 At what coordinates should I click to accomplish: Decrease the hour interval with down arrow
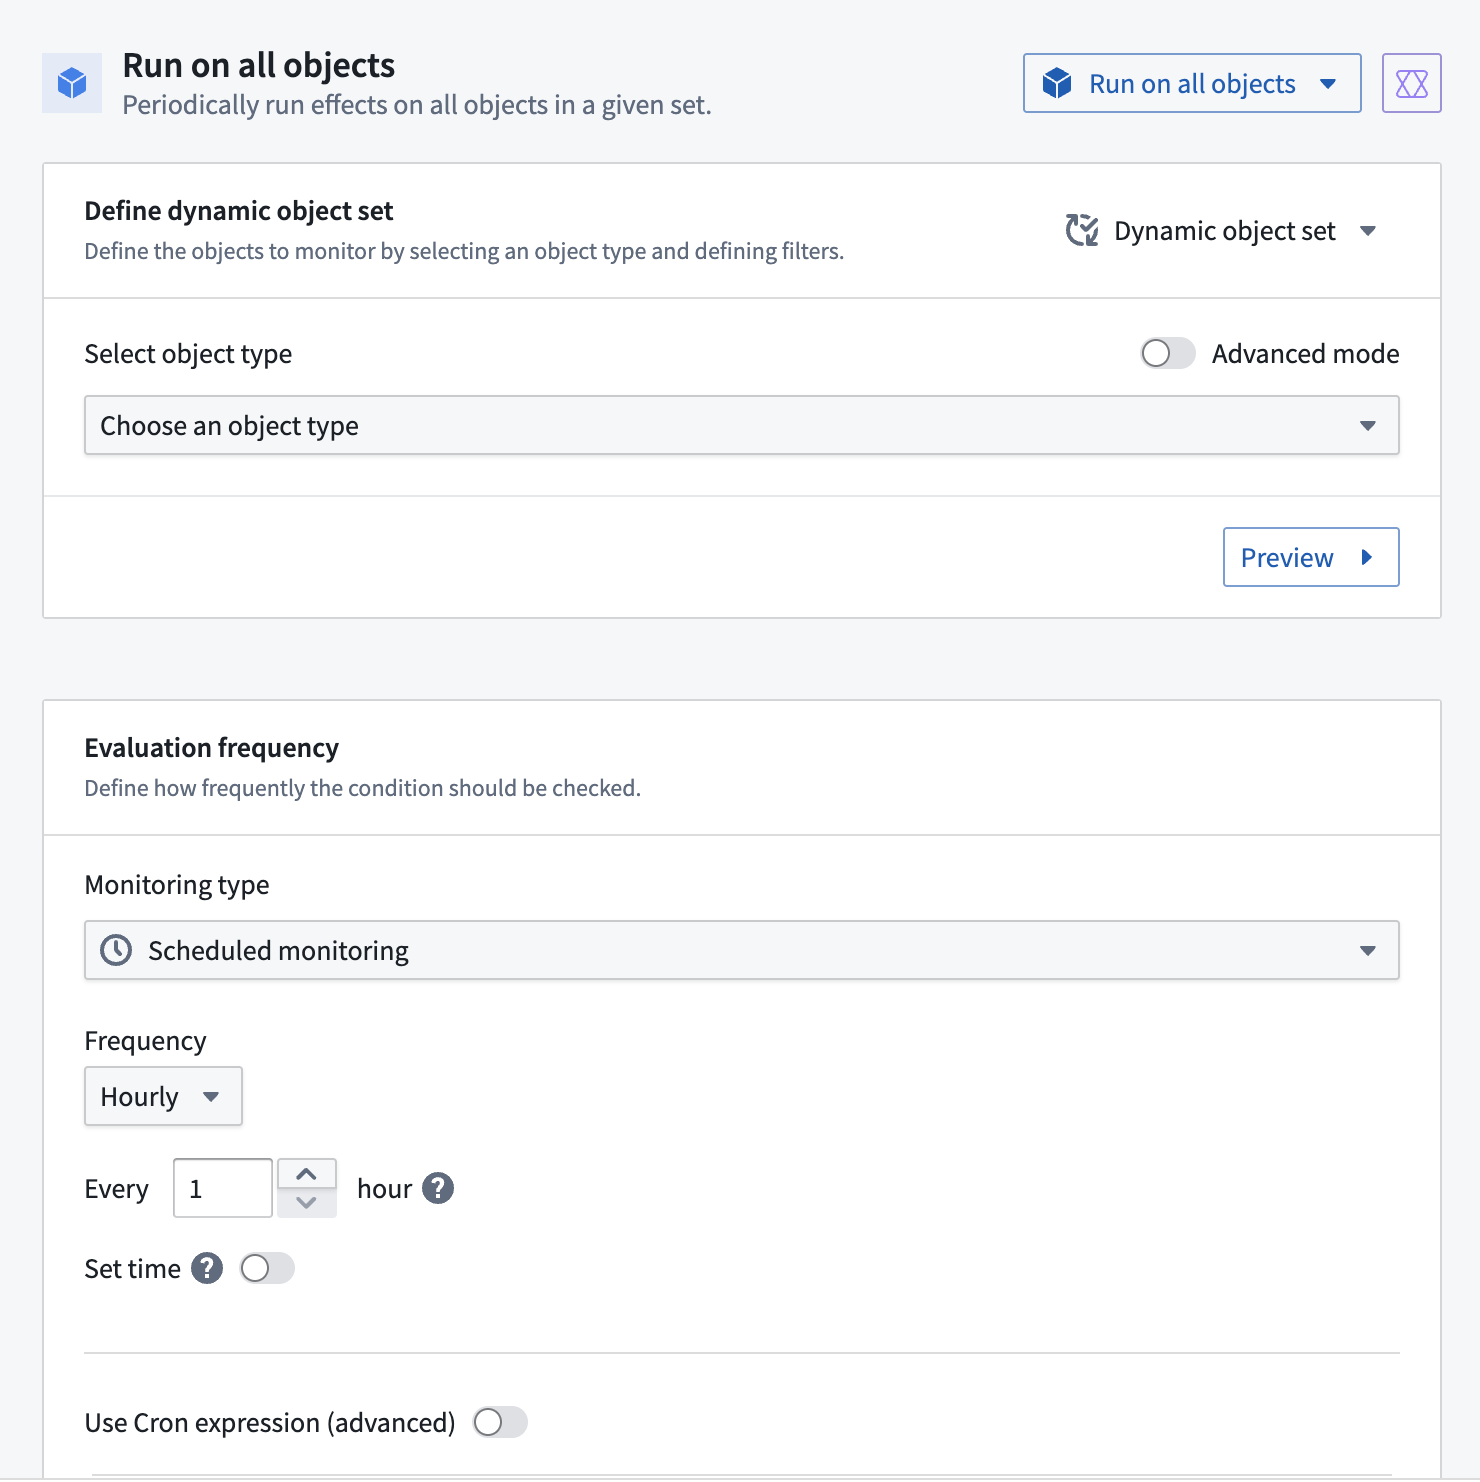tap(307, 1203)
